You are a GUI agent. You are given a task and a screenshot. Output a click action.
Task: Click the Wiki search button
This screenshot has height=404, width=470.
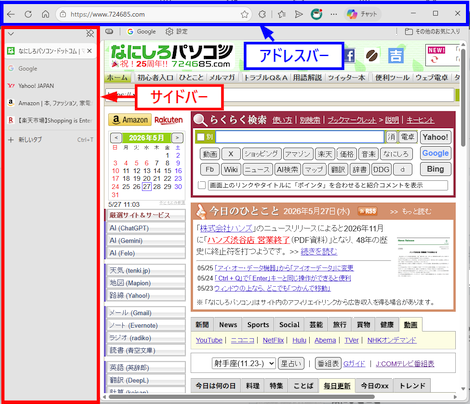231,170
